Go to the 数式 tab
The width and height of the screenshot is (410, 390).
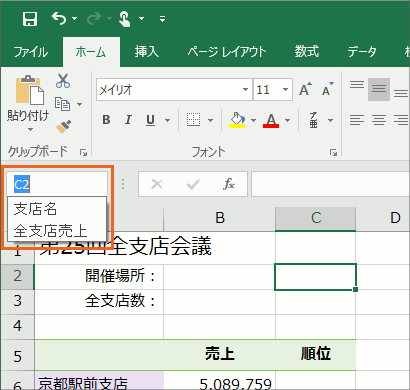[x=307, y=52]
